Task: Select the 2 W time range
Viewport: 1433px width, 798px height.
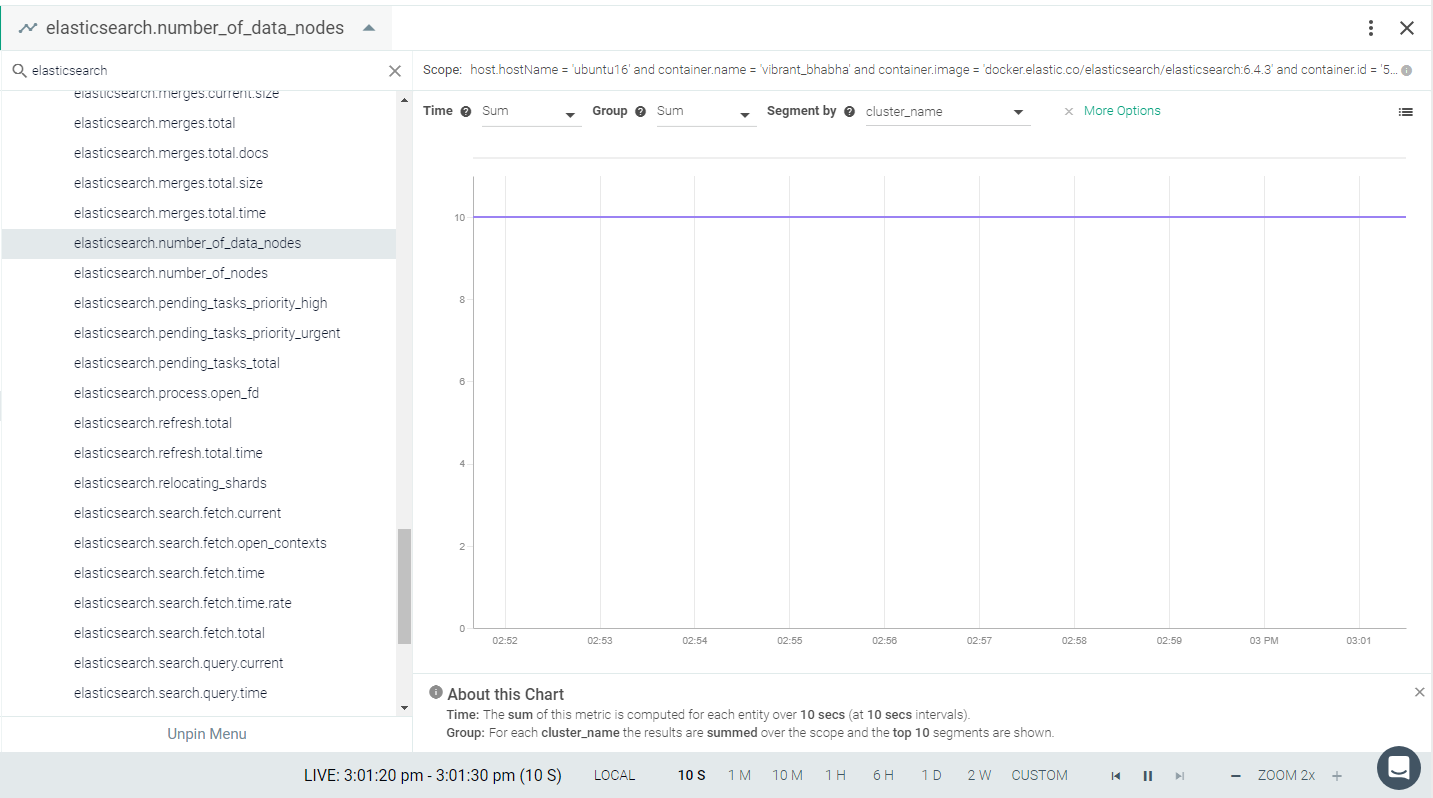Action: click(x=979, y=775)
